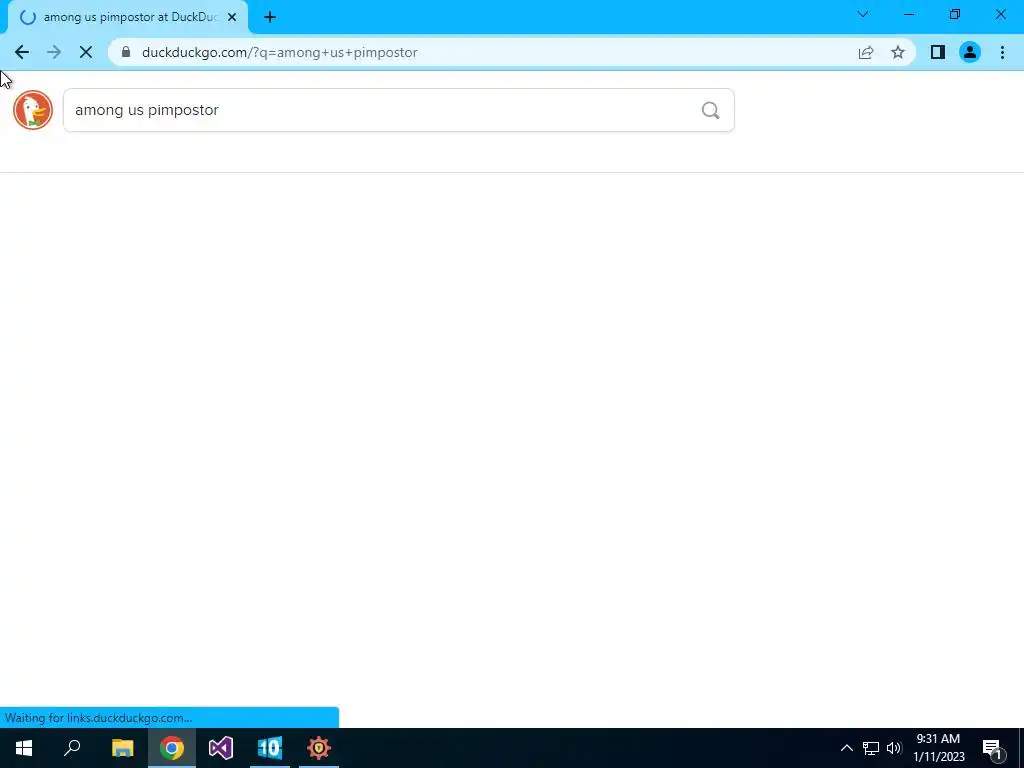Open Visual Studio from the taskbar

[x=221, y=748]
